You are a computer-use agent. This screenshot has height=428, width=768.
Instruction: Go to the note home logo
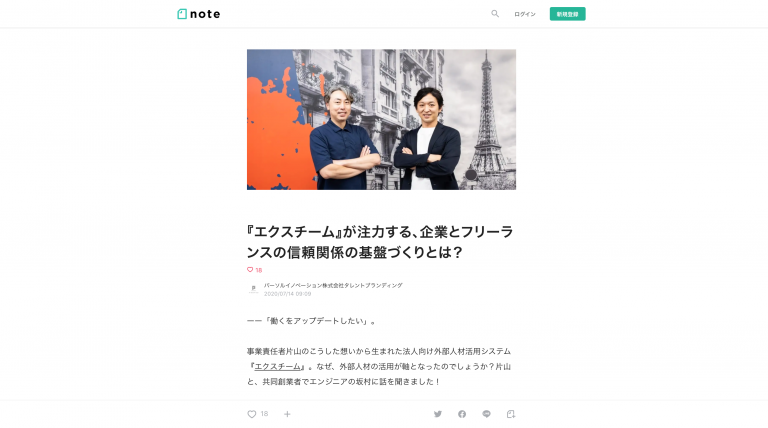click(198, 14)
